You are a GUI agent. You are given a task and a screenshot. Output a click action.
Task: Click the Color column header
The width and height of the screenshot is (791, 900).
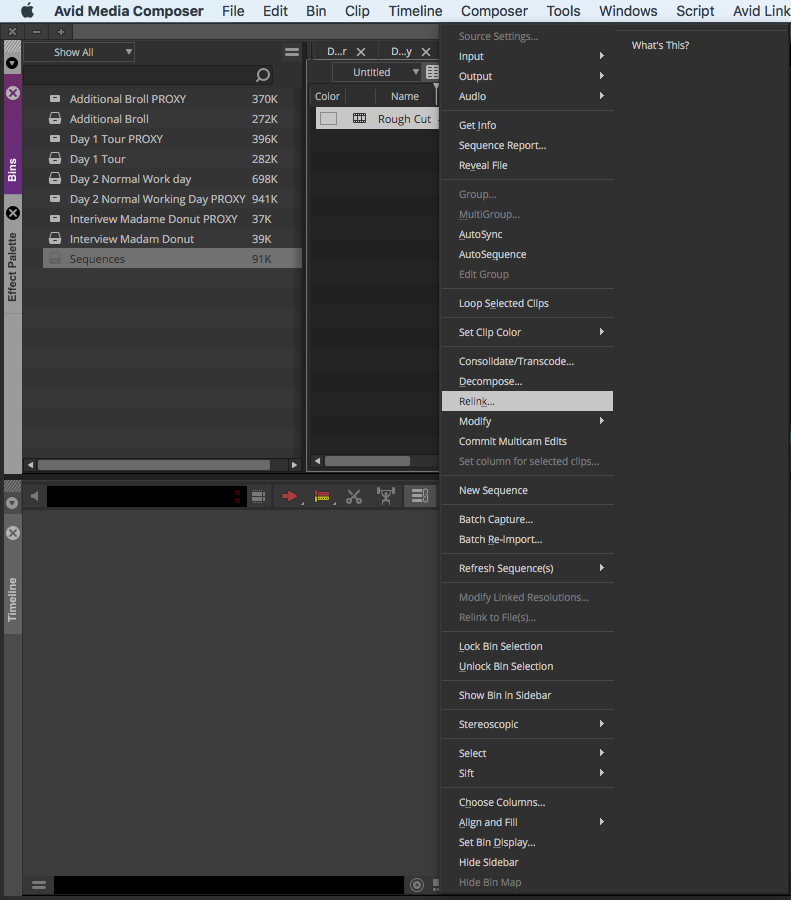click(327, 96)
